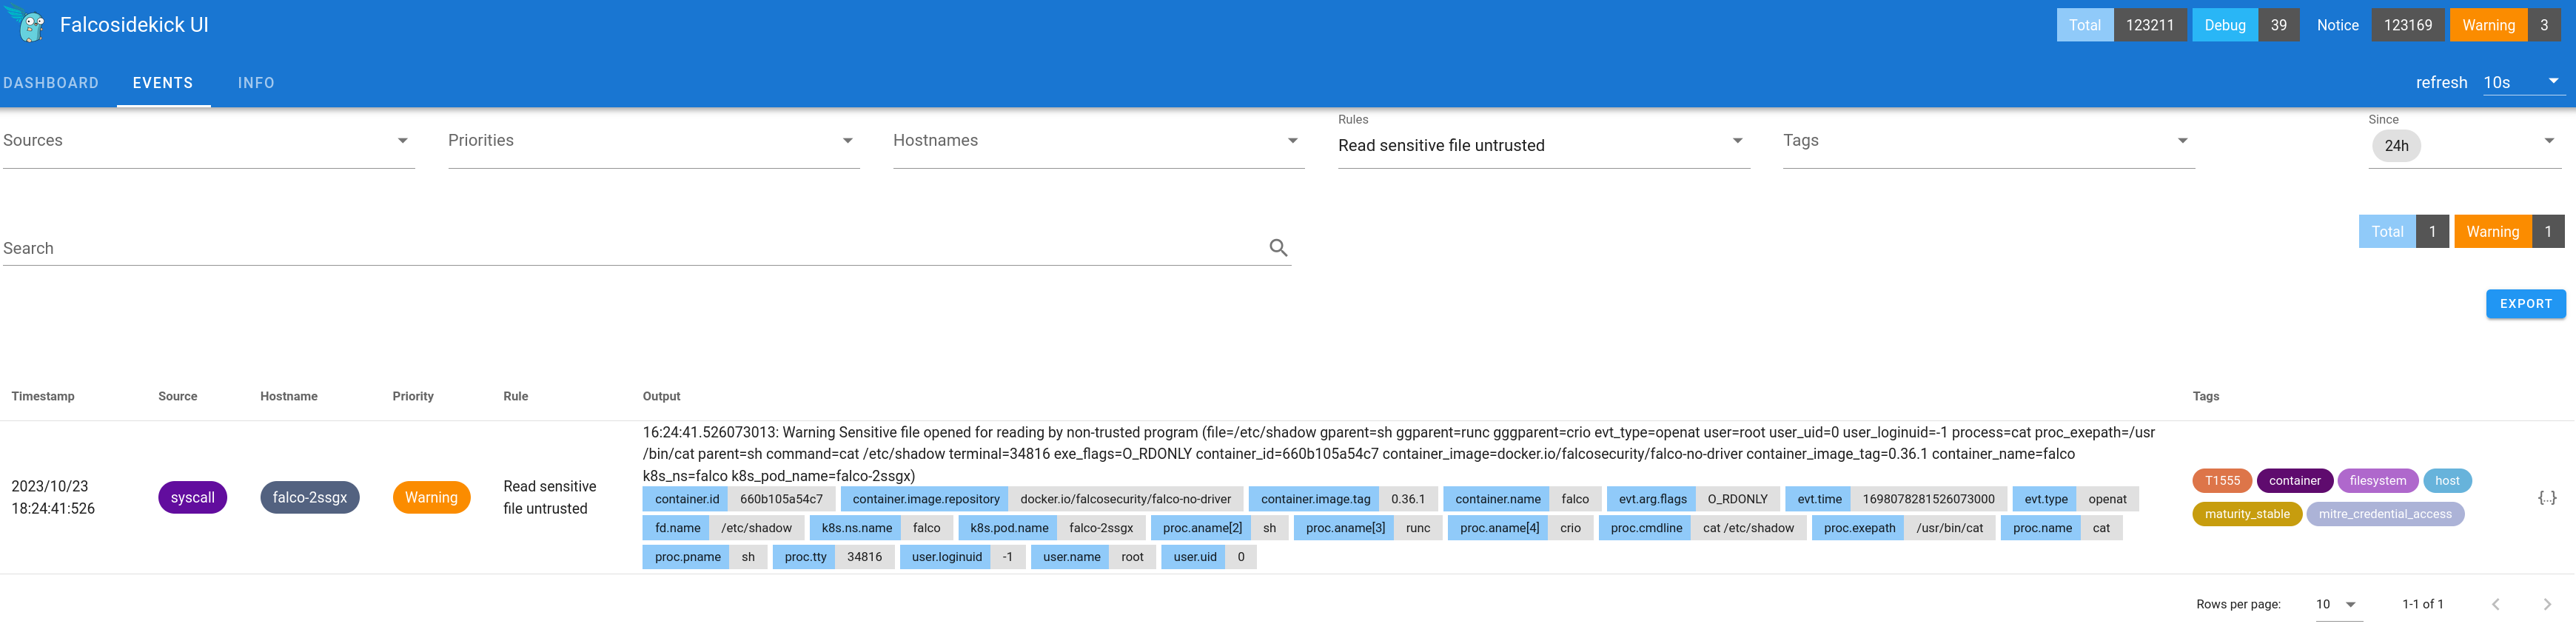Open the refresh interval dropdown
The image size is (2576, 638).
(x=2521, y=83)
